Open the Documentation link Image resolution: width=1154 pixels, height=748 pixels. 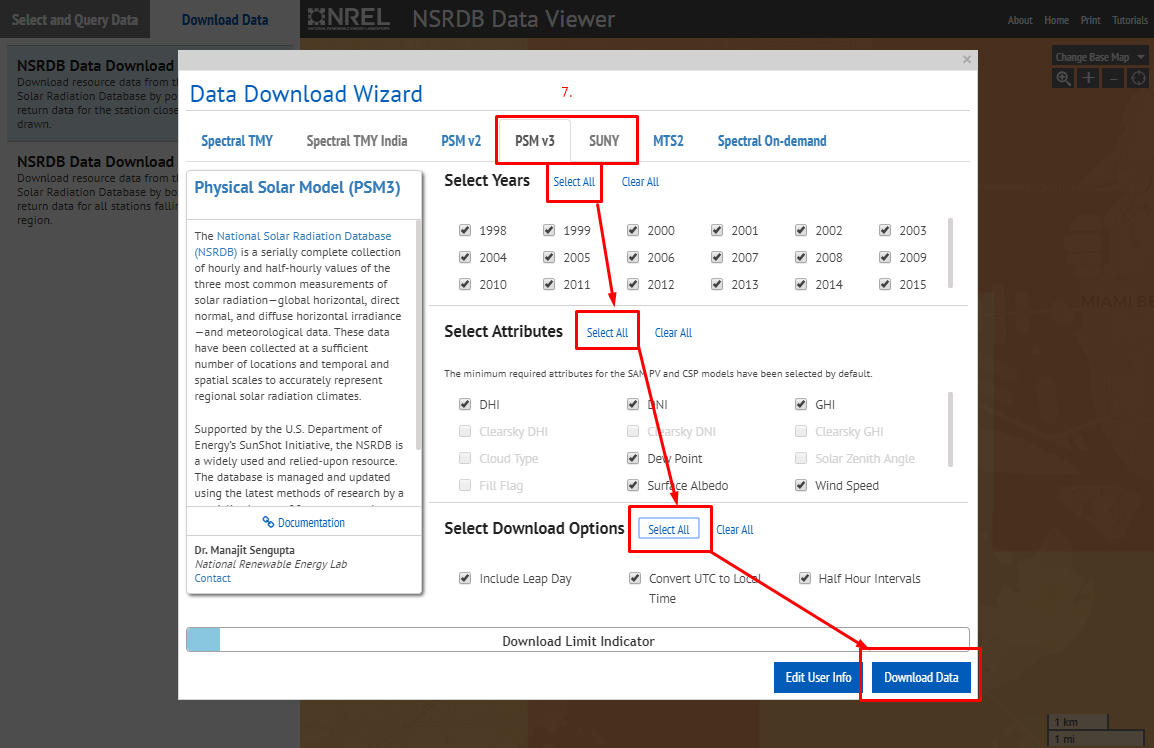[304, 523]
